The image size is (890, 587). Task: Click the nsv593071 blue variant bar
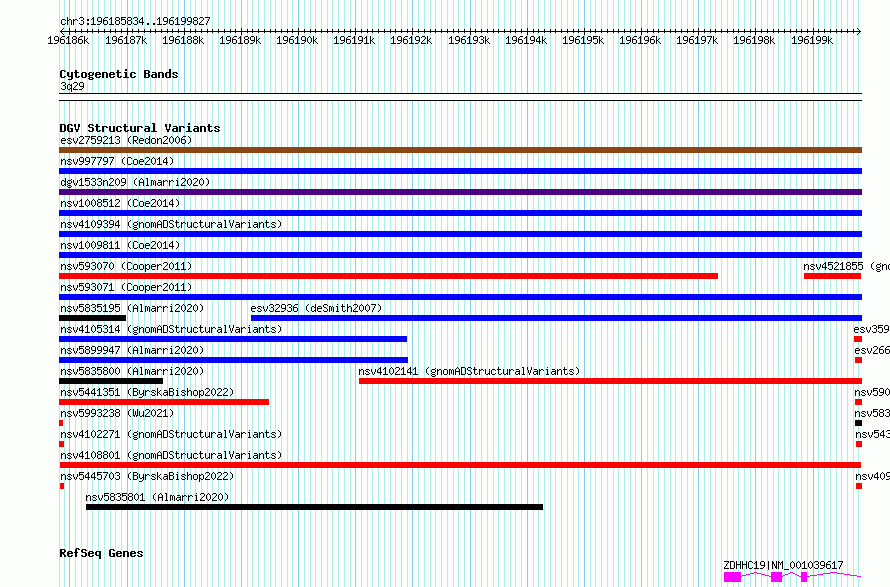pos(460,297)
